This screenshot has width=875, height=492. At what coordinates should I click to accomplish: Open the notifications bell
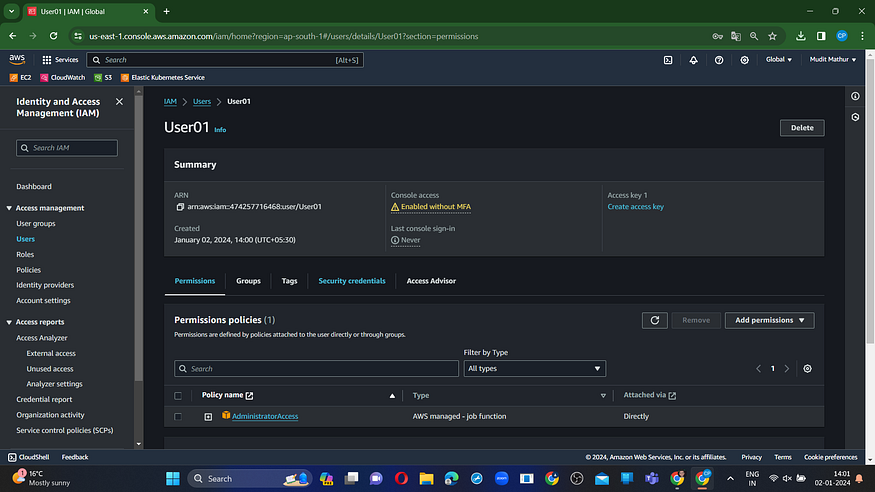click(x=693, y=60)
